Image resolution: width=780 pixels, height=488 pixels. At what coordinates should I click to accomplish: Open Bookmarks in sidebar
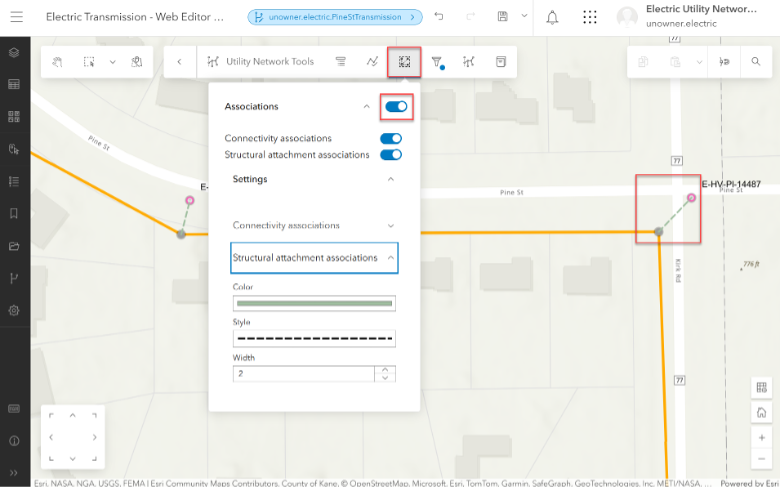coord(14,214)
